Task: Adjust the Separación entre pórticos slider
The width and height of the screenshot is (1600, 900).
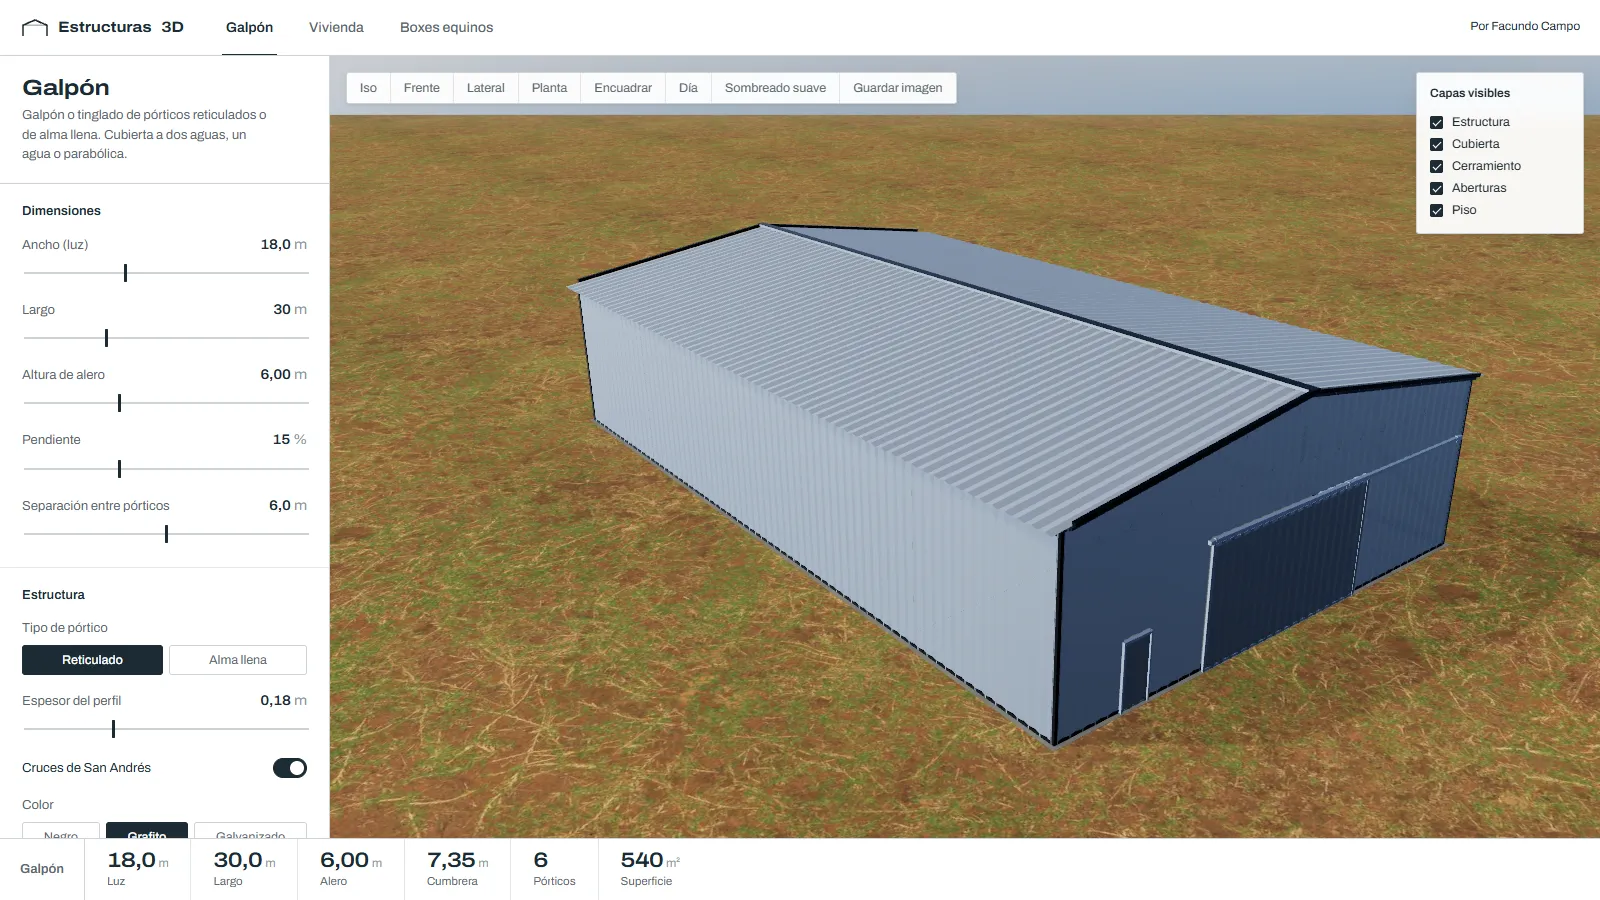Action: pos(165,534)
